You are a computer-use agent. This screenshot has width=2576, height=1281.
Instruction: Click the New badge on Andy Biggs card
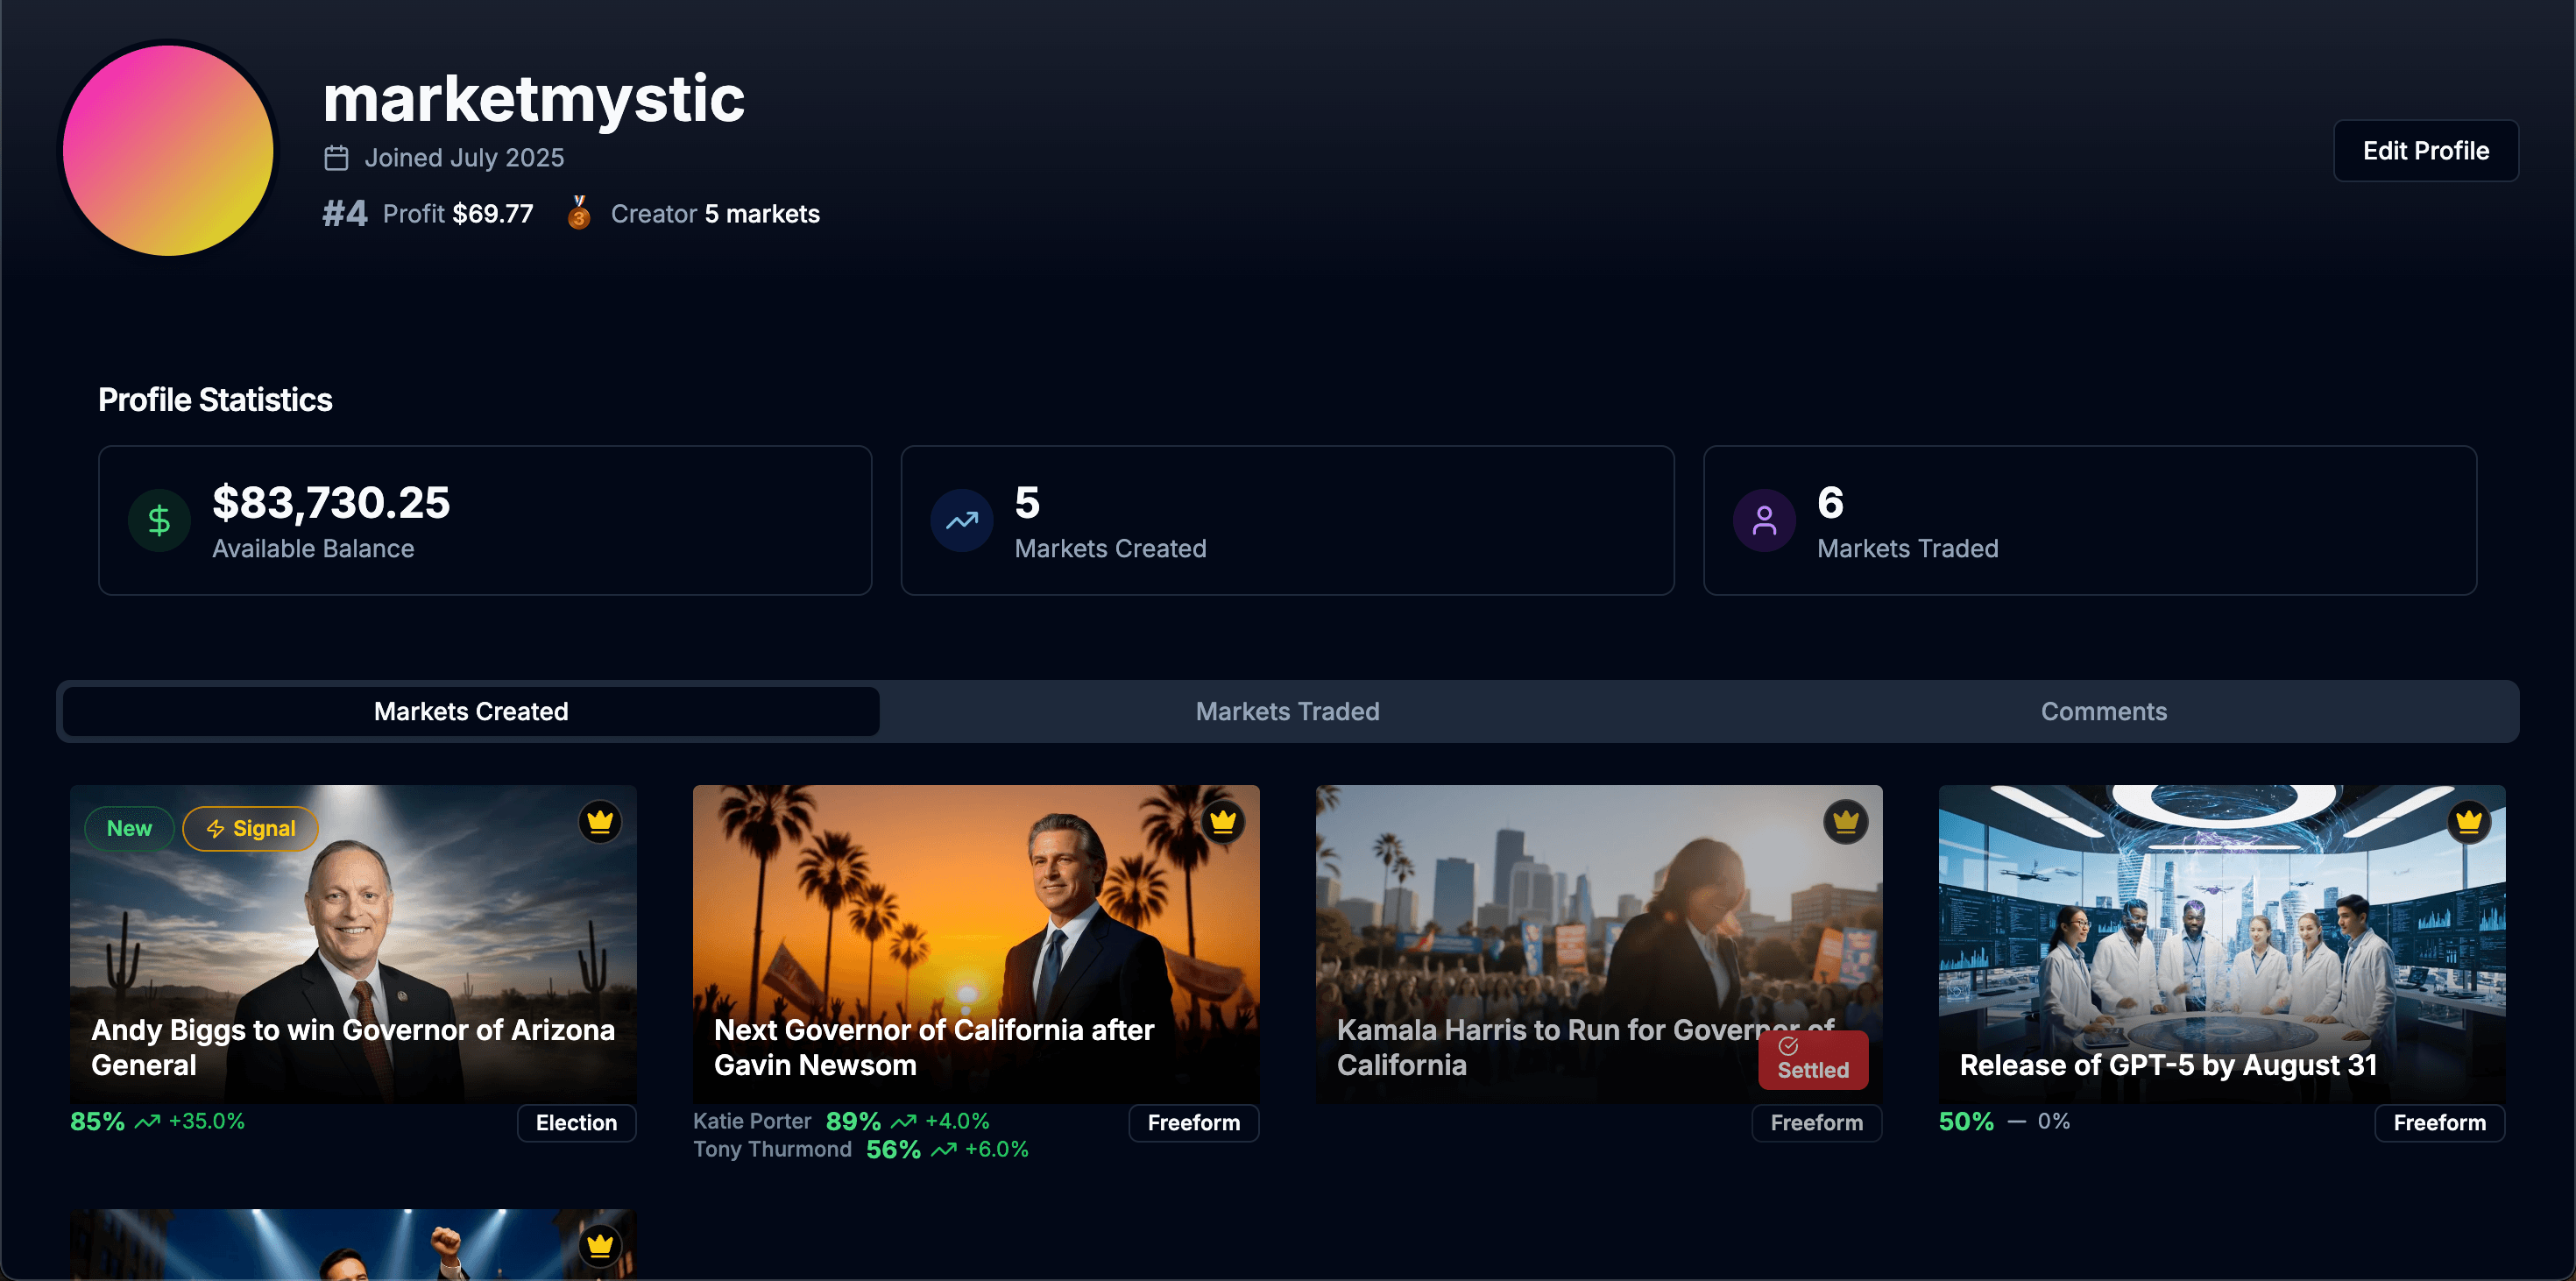(129, 828)
